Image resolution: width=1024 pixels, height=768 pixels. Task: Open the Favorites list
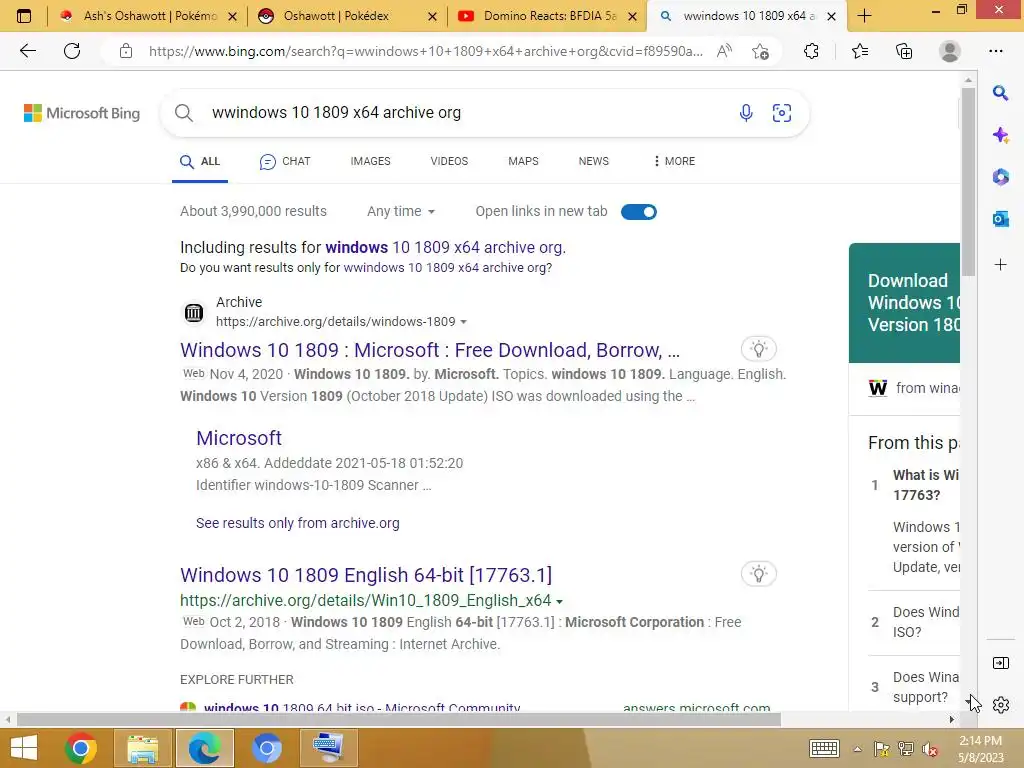(x=860, y=51)
